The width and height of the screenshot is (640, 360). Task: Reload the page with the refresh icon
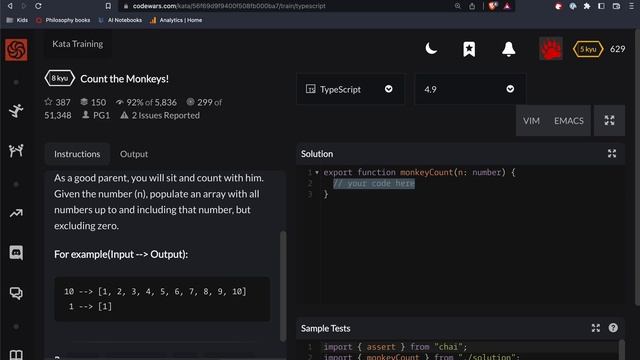[x=38, y=6]
